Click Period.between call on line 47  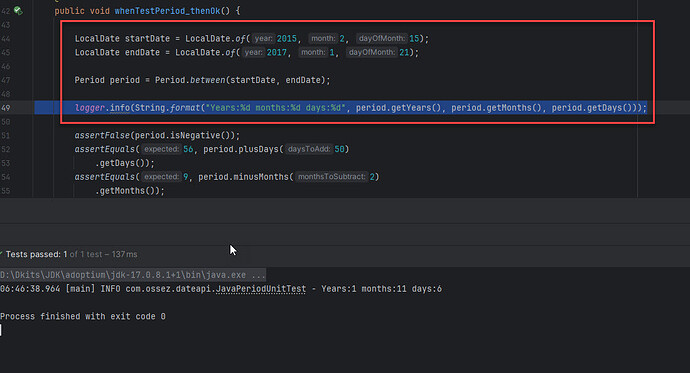click(x=242, y=80)
